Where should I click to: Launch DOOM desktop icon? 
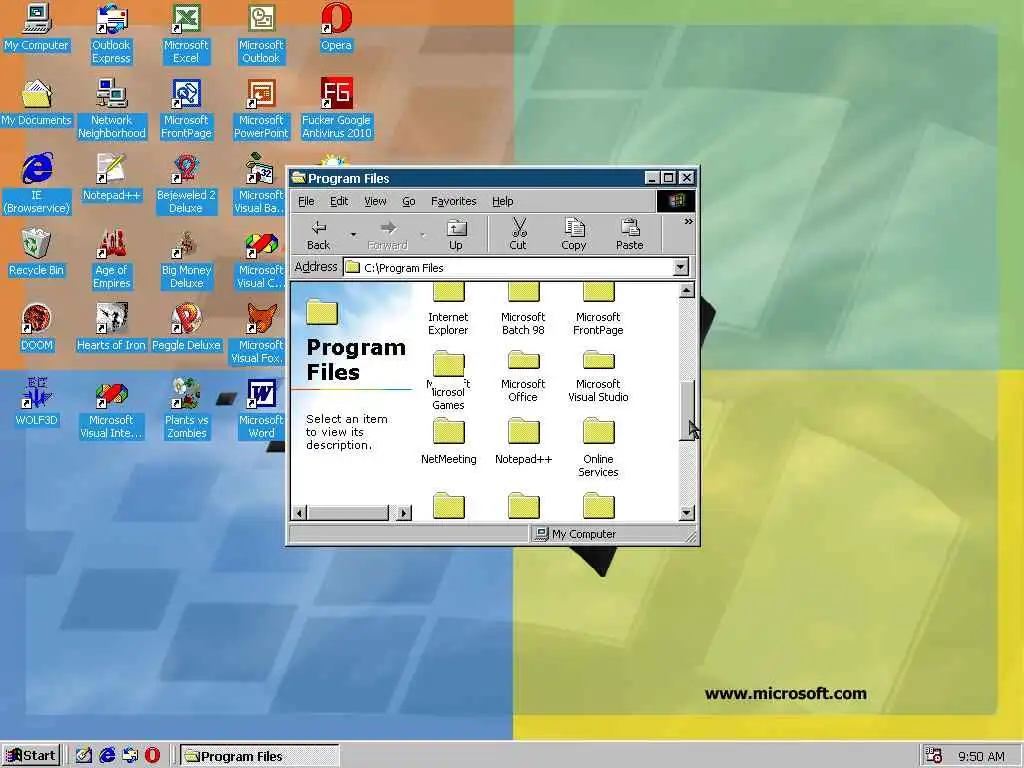point(37,327)
